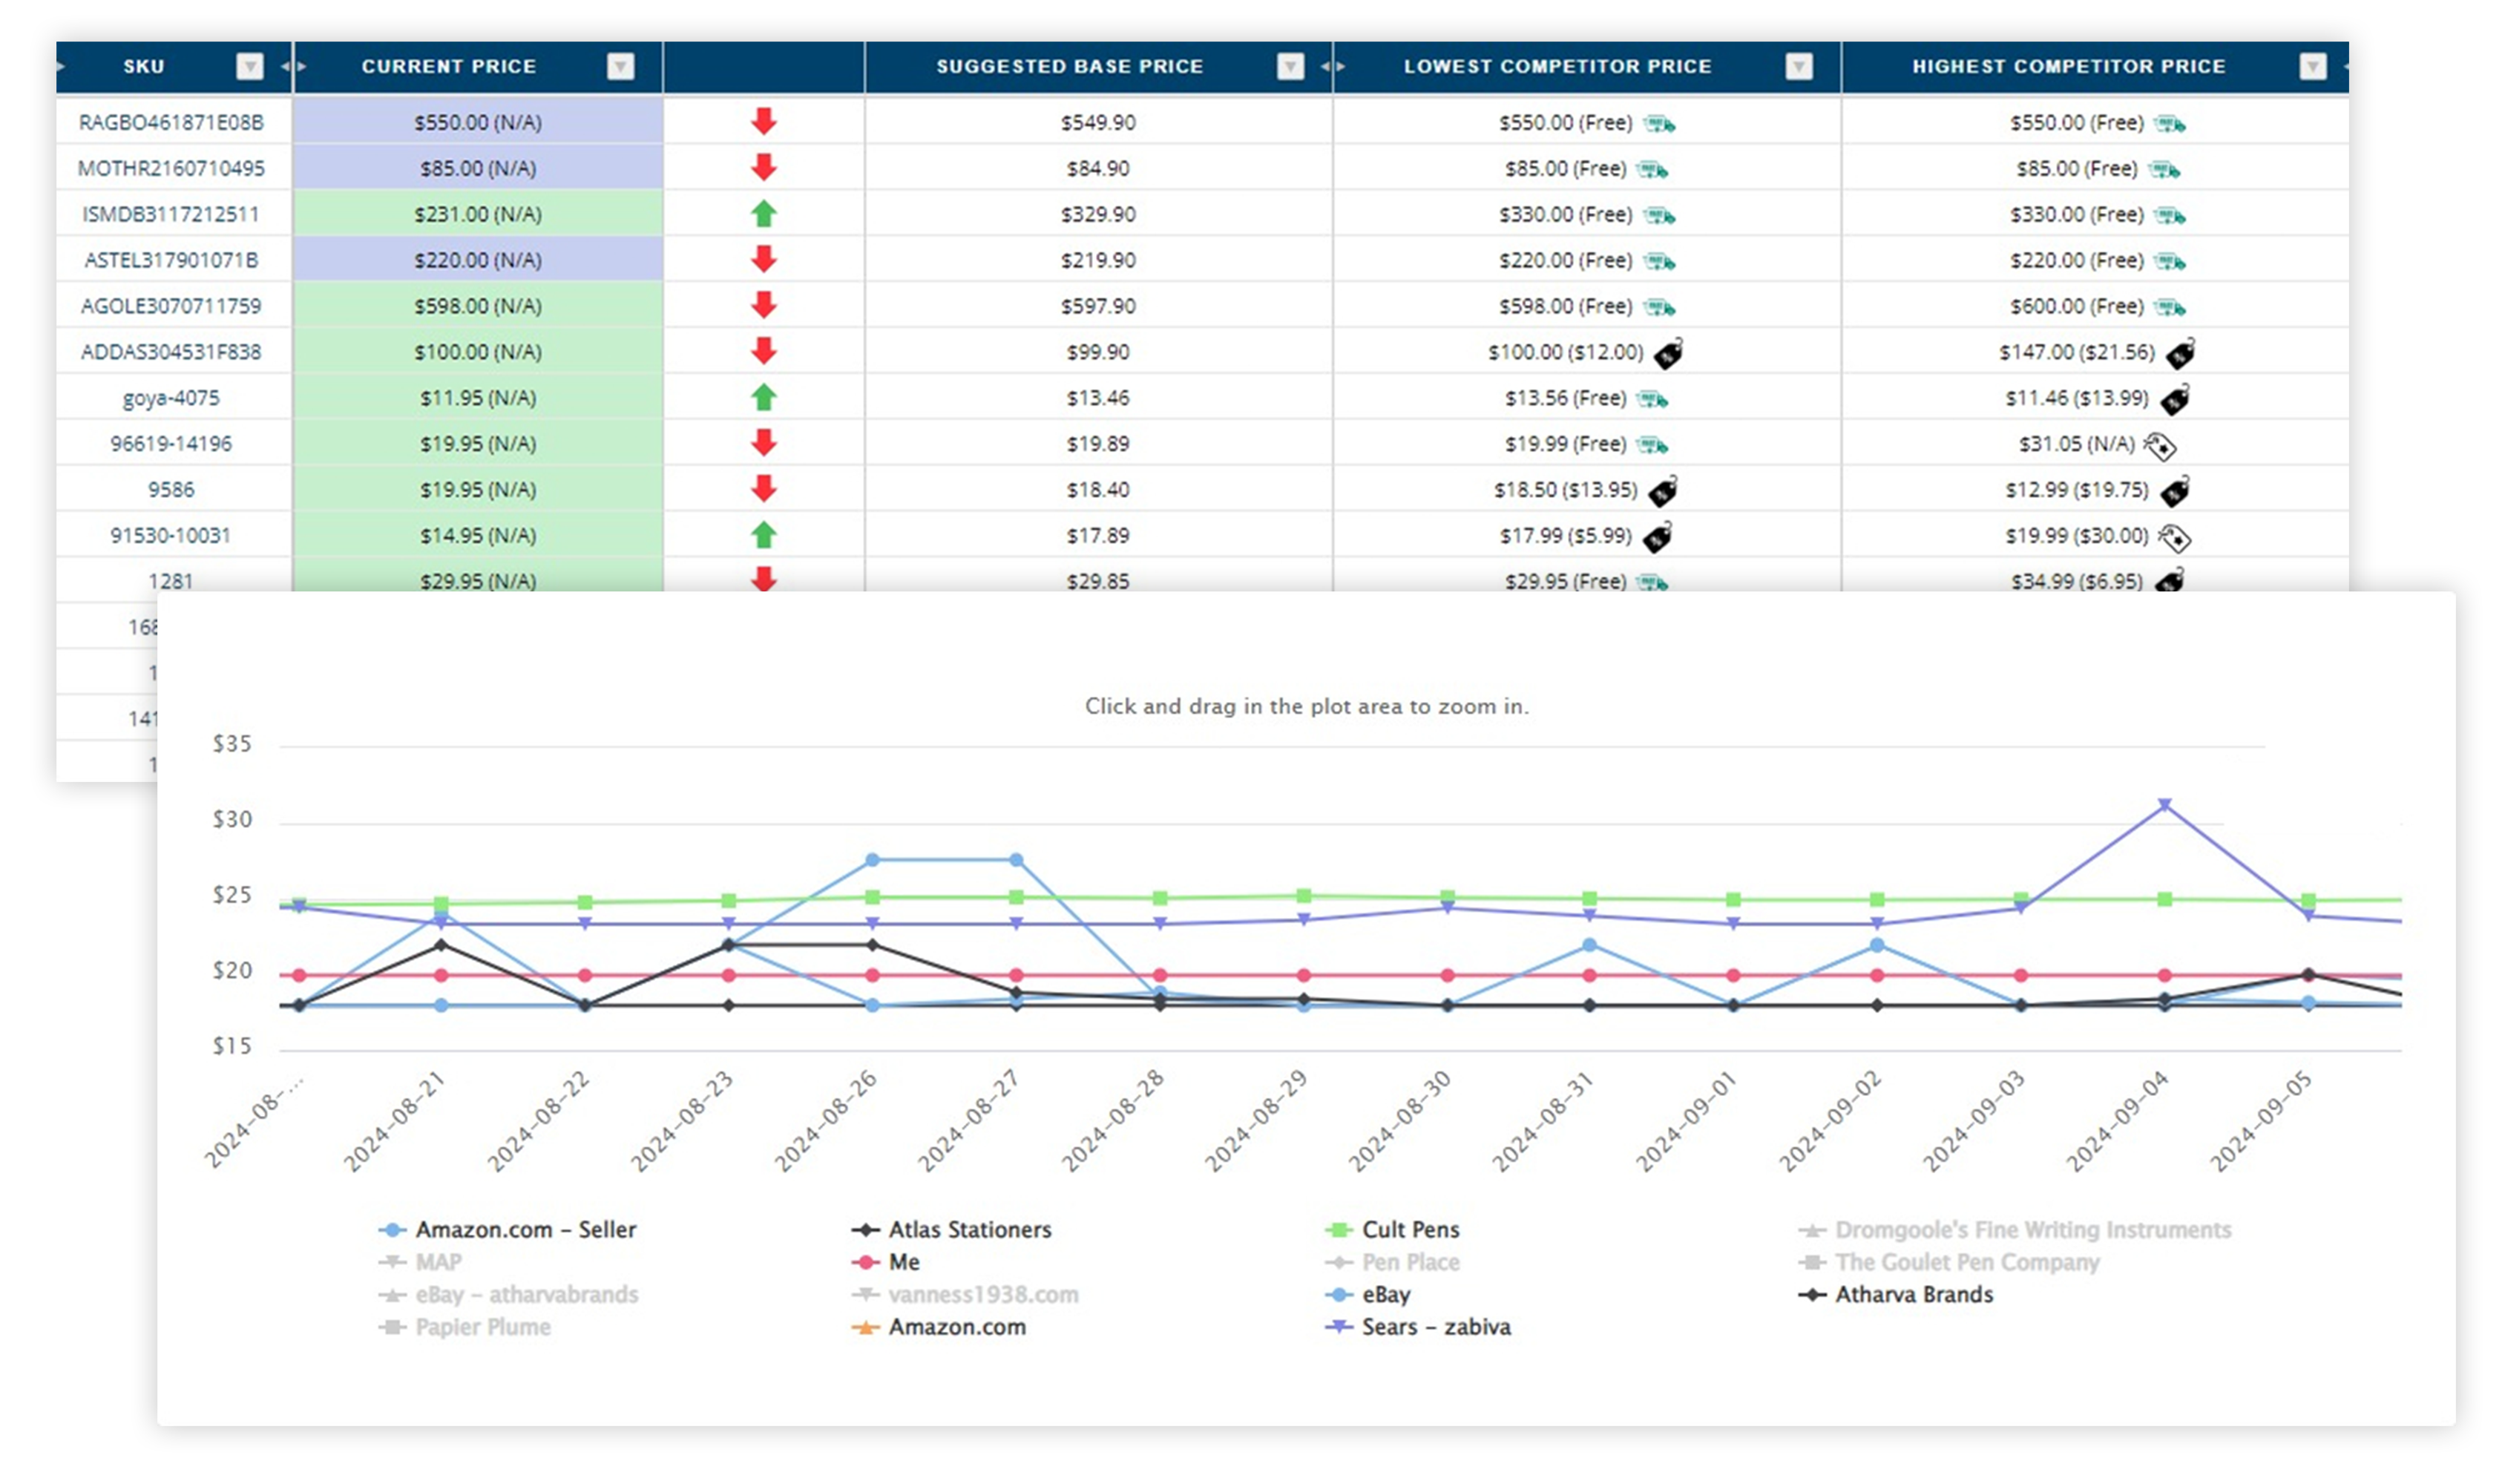
Task: Click red down arrow in MOTHR2160710495 row
Action: pos(764,167)
